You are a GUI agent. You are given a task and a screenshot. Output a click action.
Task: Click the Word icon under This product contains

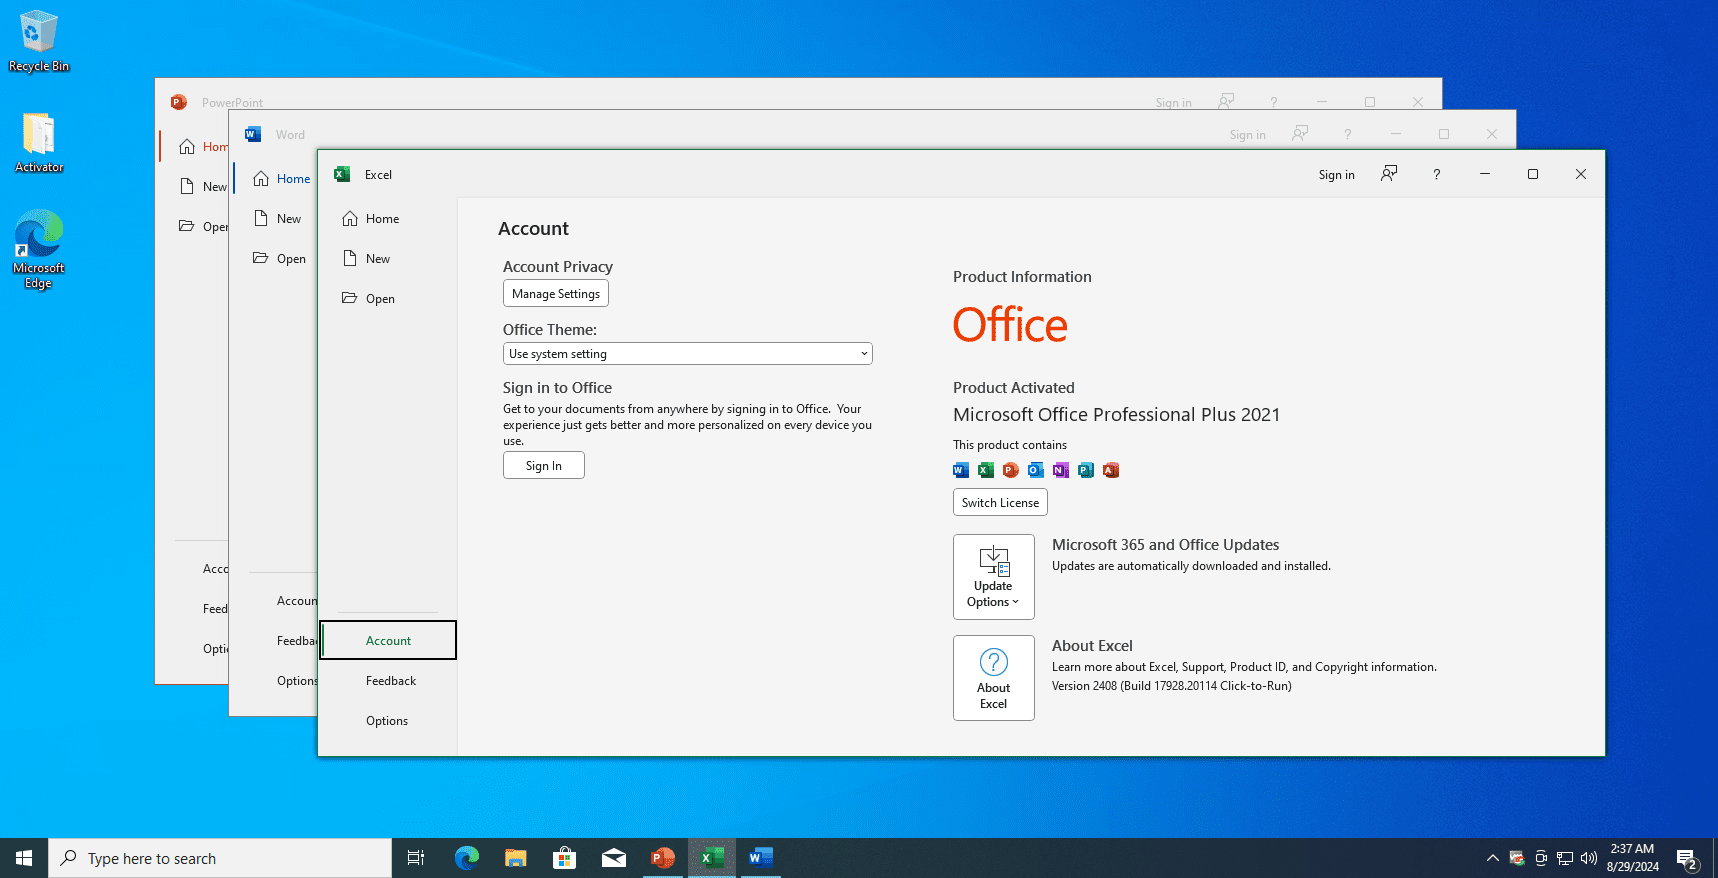click(961, 470)
